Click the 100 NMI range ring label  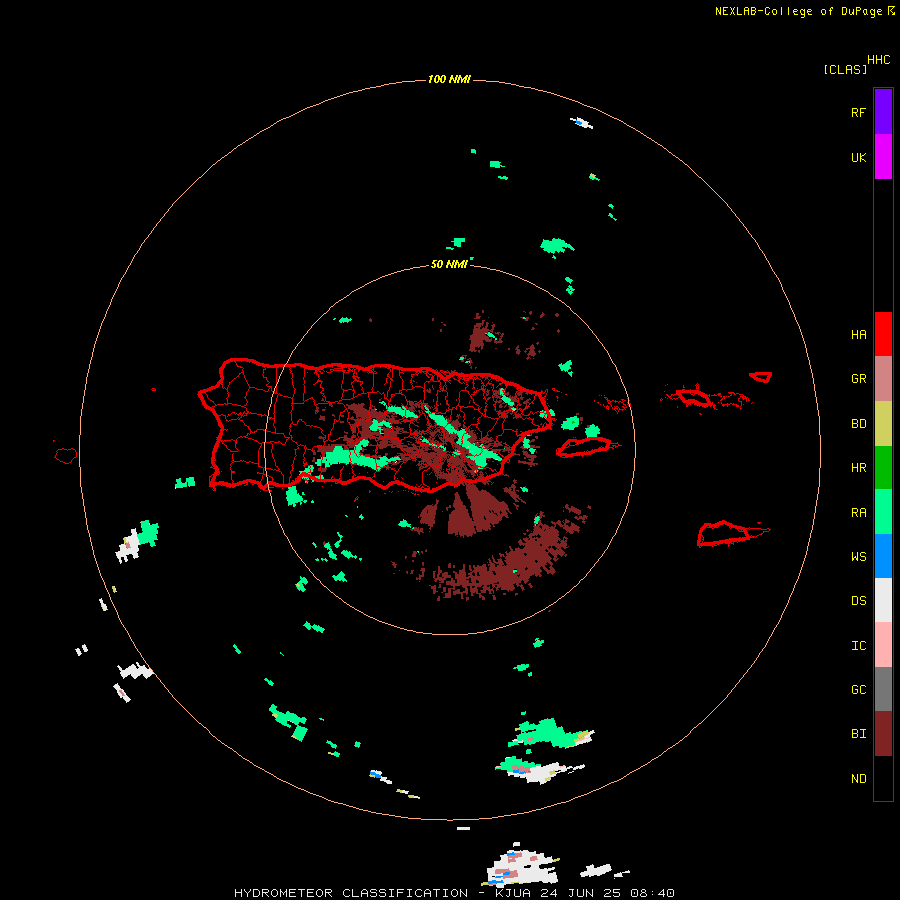click(449, 79)
